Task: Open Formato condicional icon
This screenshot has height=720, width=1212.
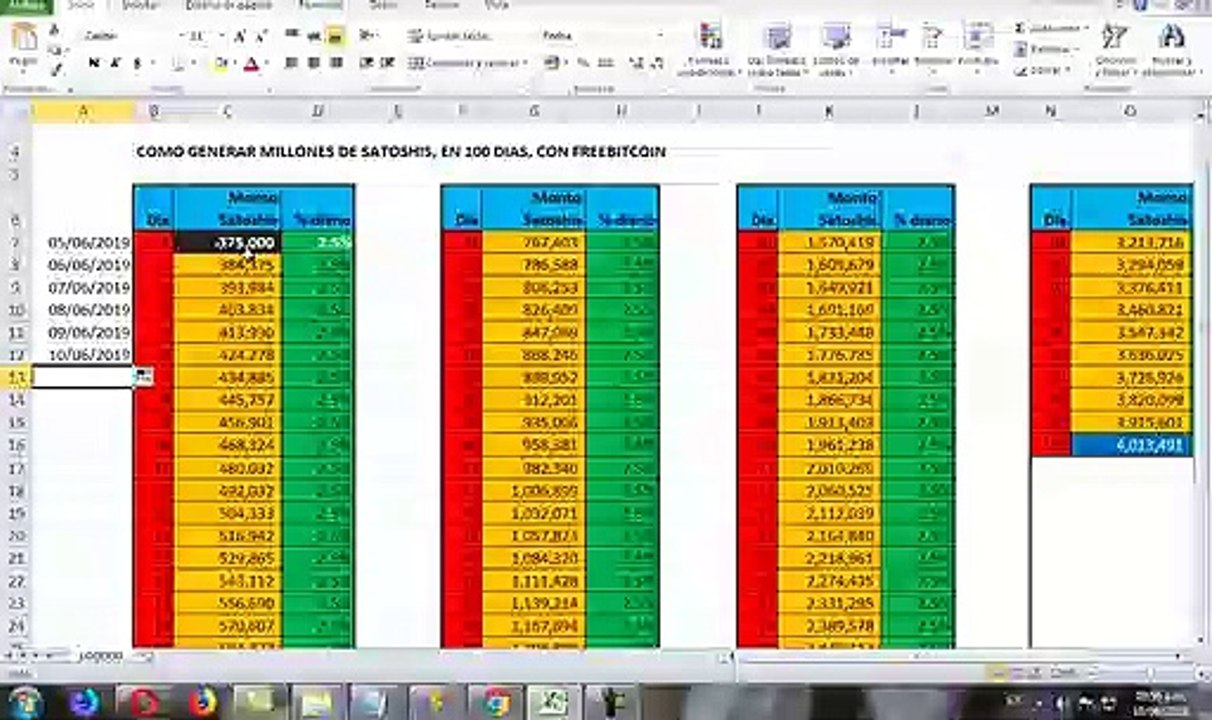Action: point(711,35)
